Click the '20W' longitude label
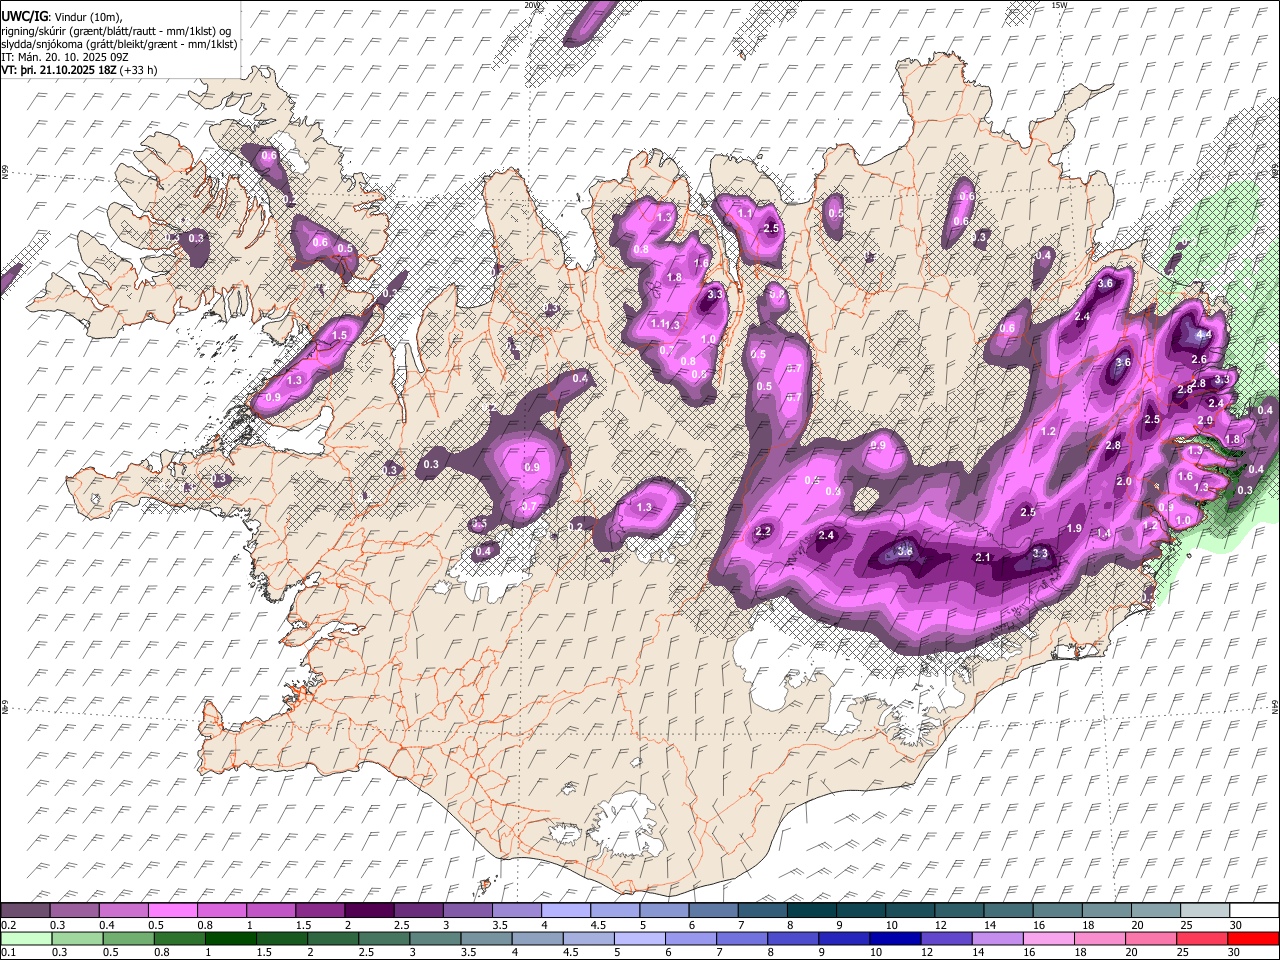 click(x=531, y=5)
